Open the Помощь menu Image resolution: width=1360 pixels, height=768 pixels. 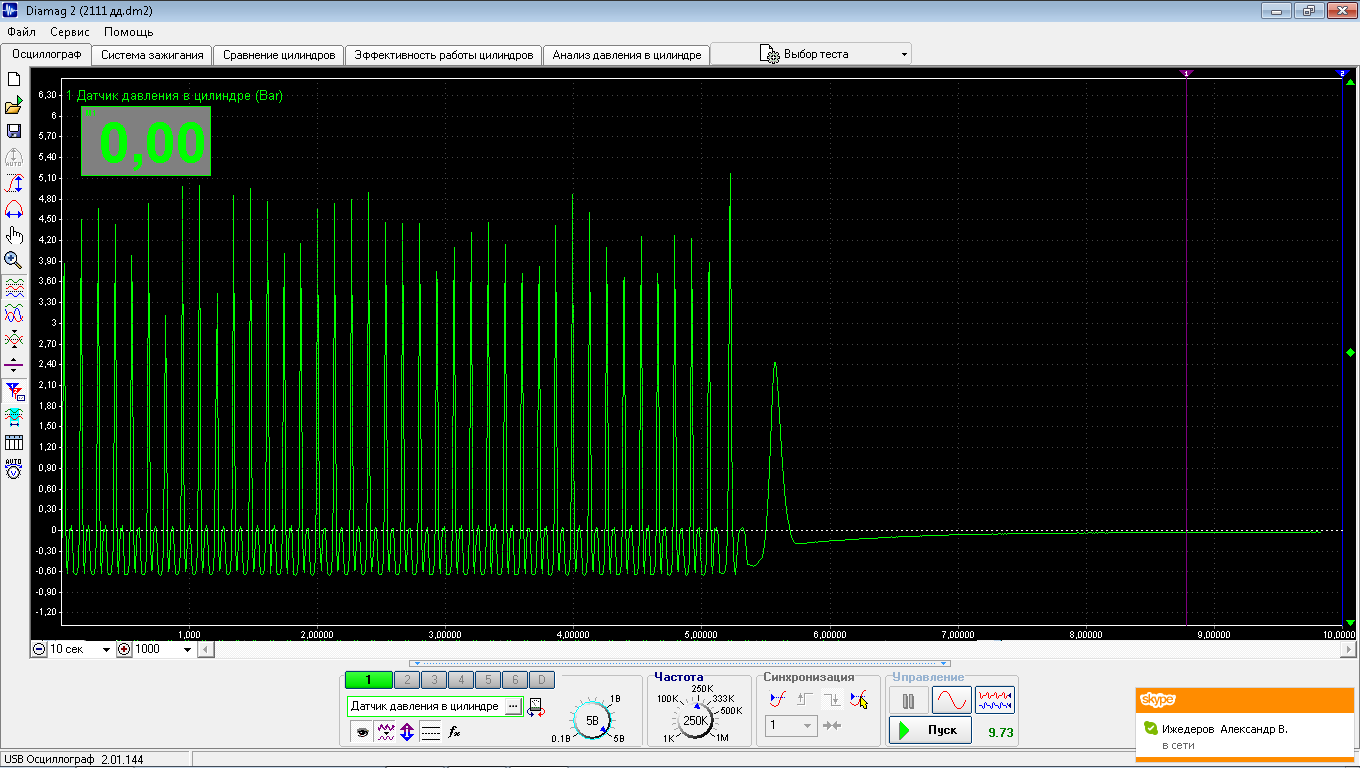pyautogui.click(x=129, y=32)
